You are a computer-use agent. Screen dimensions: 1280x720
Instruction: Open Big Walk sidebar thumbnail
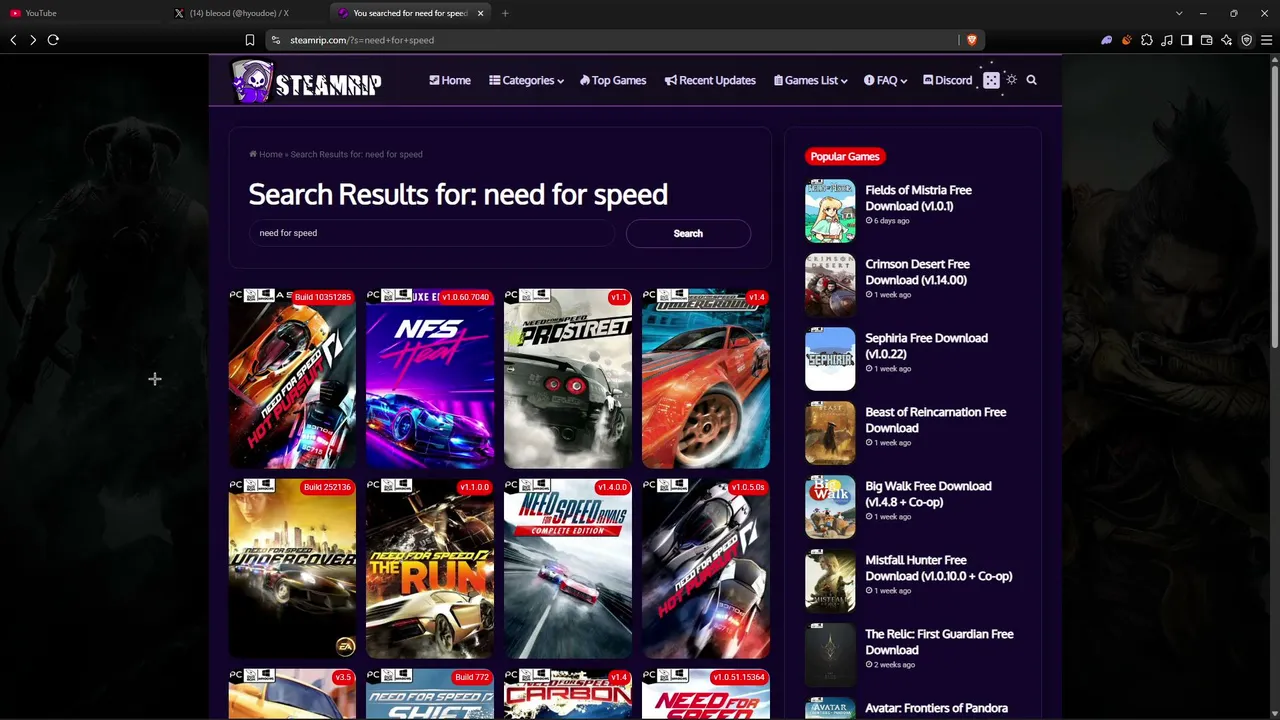(830, 507)
